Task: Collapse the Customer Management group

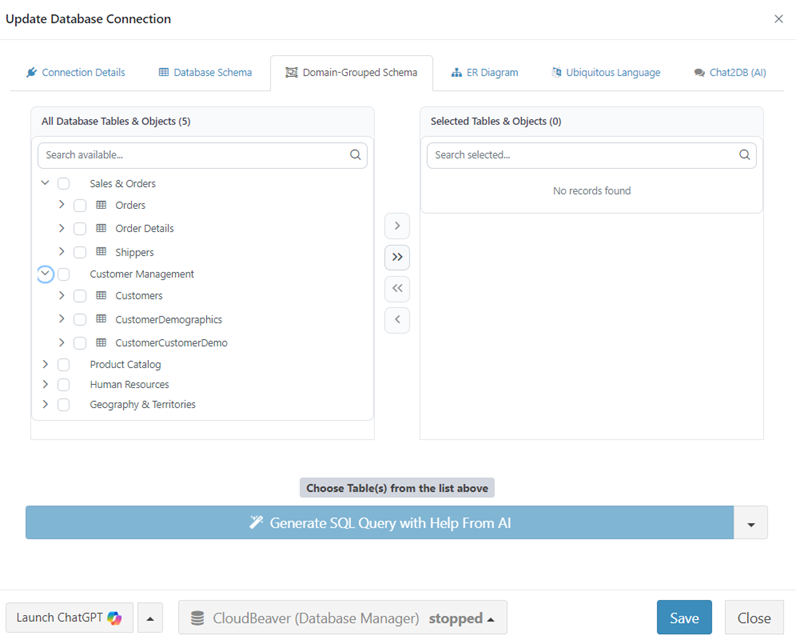Action: coord(45,273)
